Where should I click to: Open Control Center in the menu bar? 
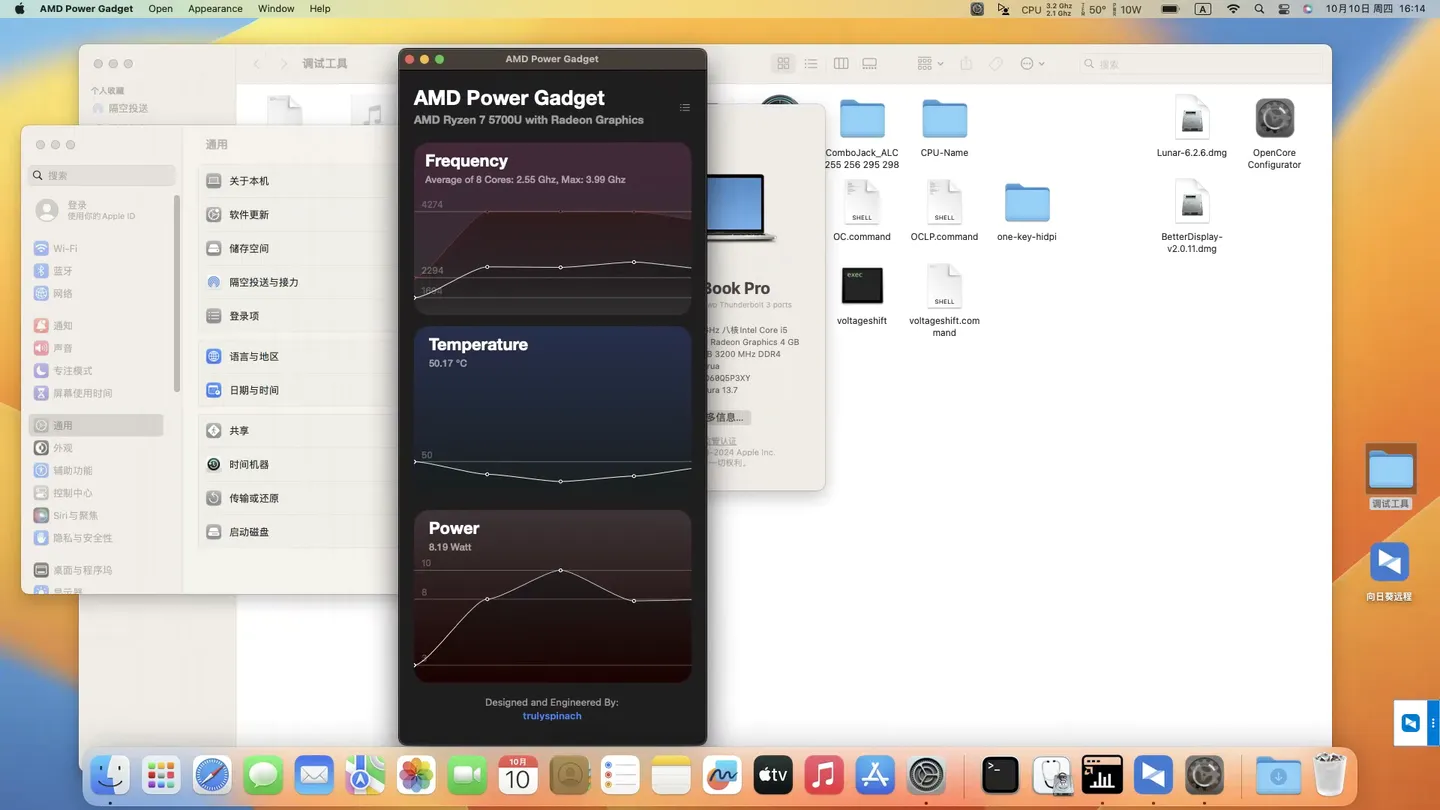1283,9
